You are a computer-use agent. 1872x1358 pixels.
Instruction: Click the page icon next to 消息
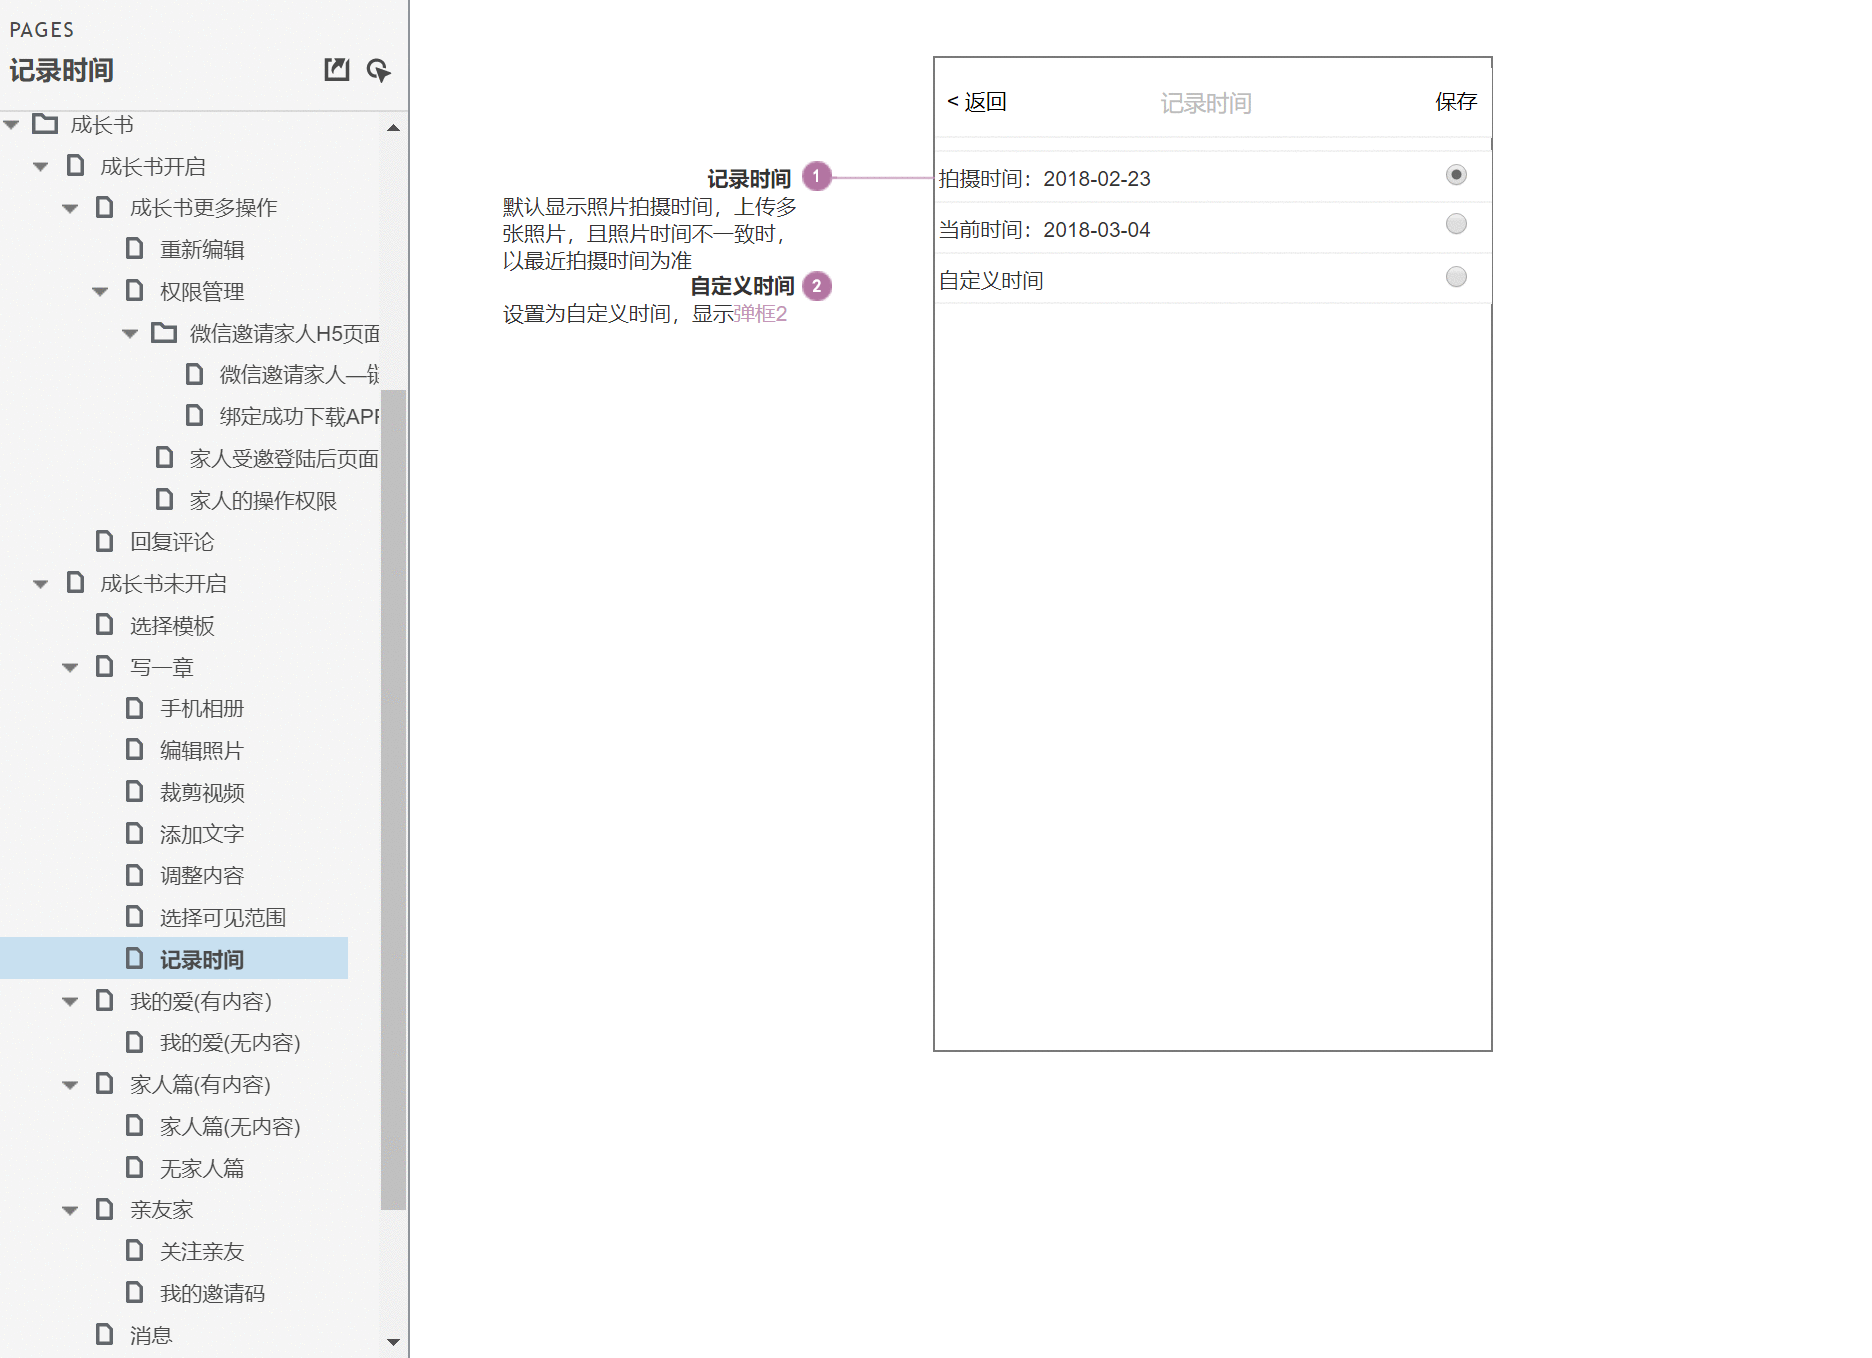[105, 1334]
